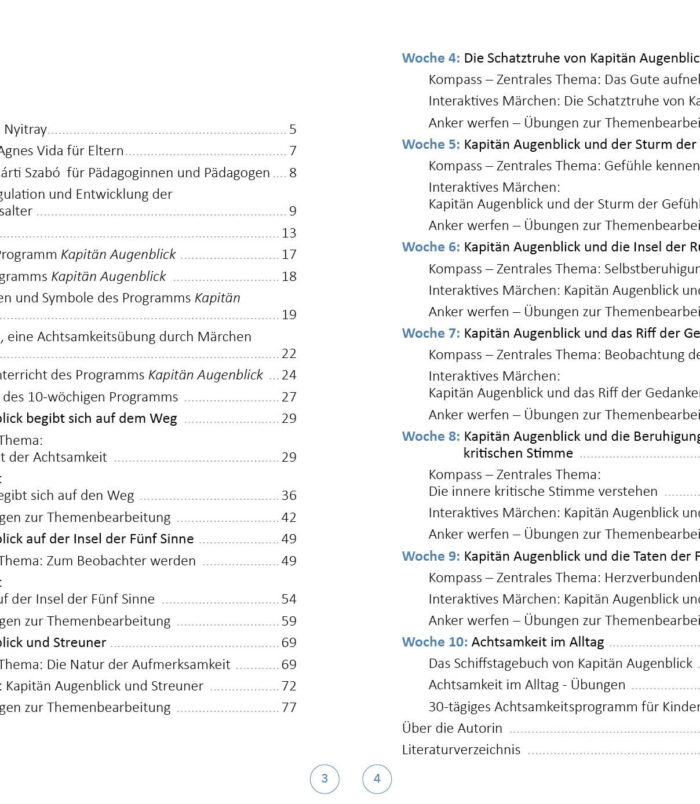The image size is (700, 804).
Task: Select Woche 8 chapter heading
Action: [x=550, y=436]
